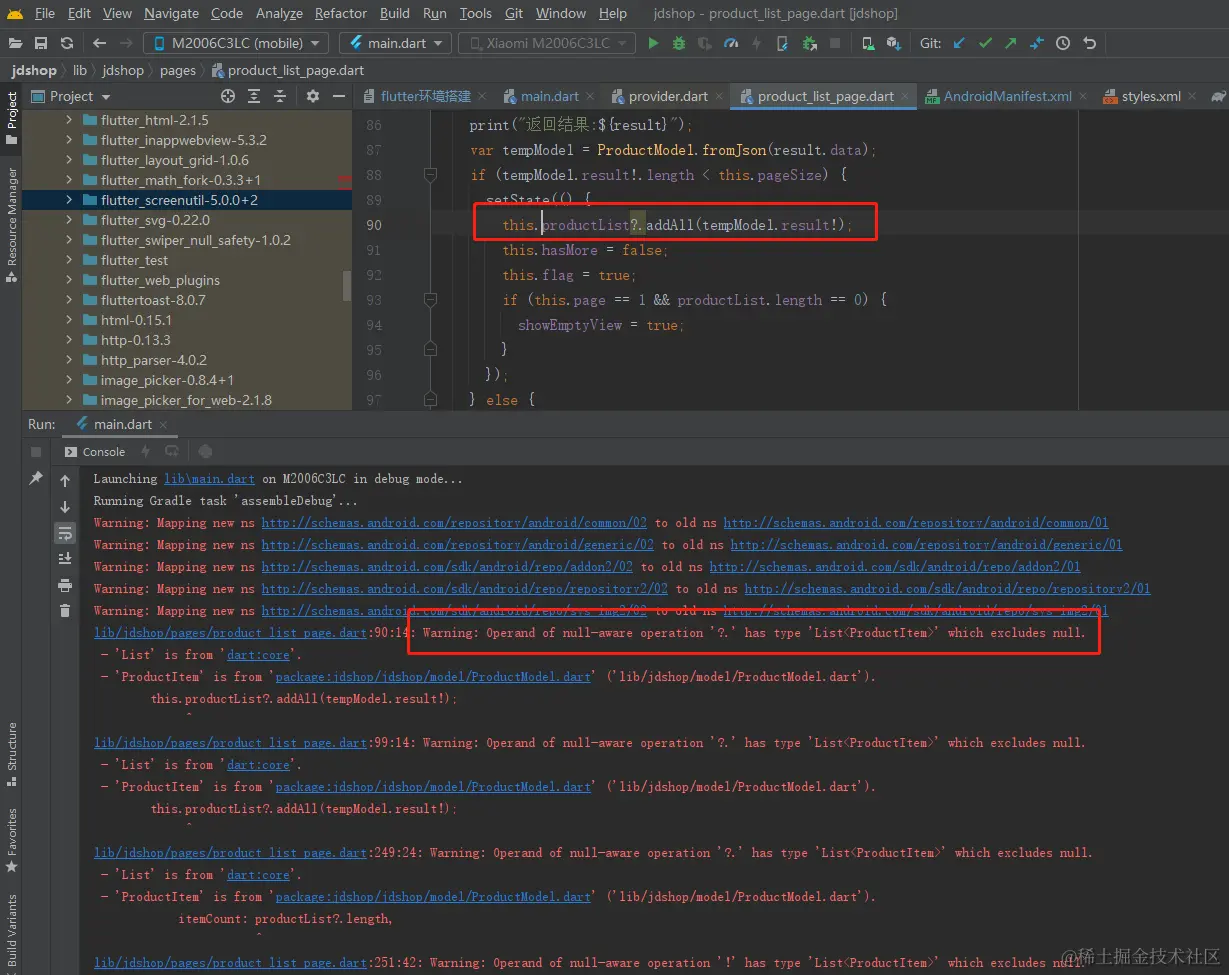
Task: Click the Git update project arrow
Action: [x=959, y=43]
